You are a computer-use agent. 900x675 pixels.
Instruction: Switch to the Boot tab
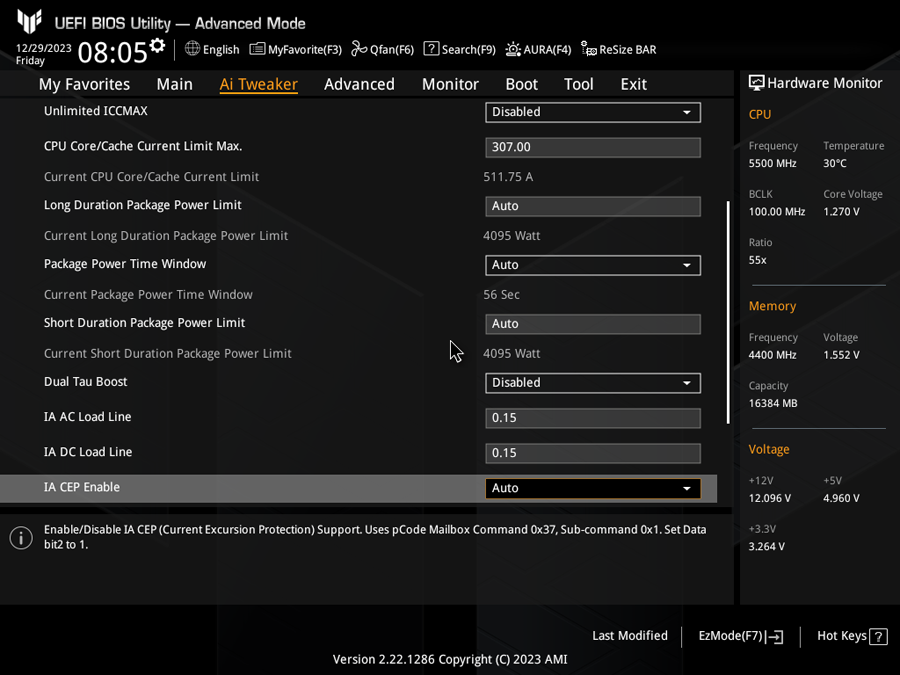pos(521,84)
